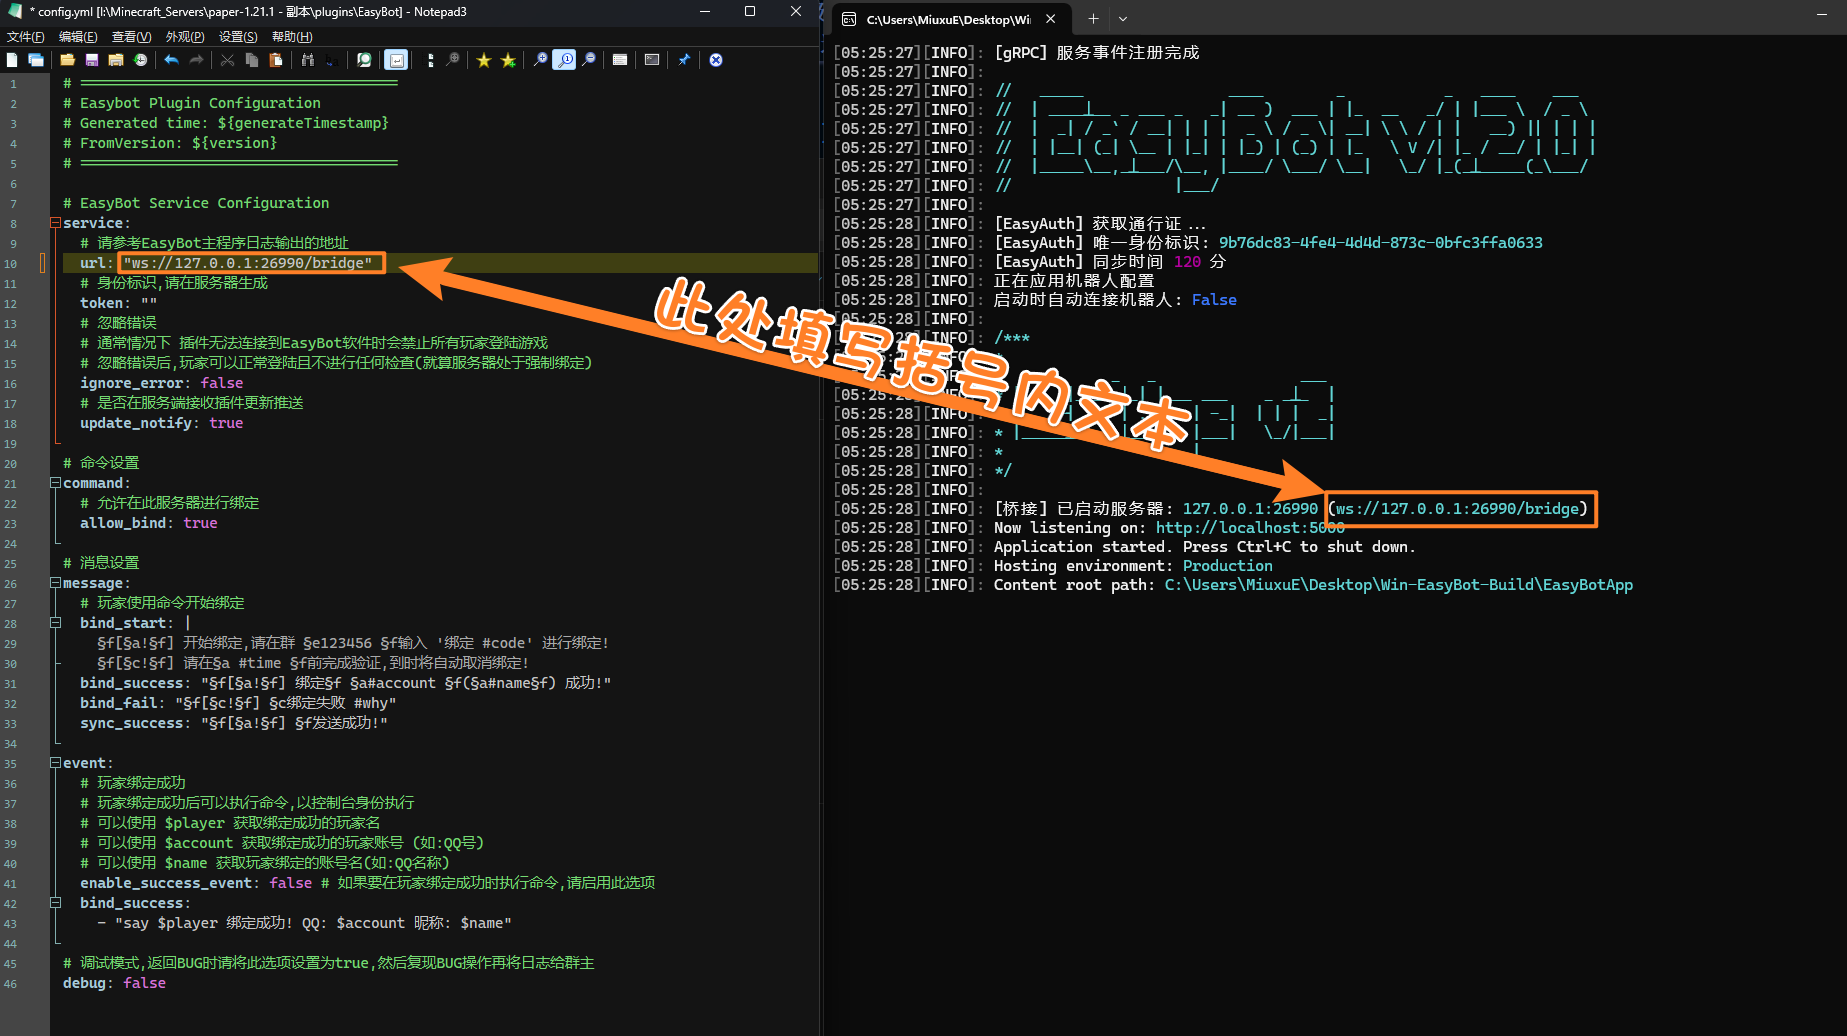1847x1036 pixels.
Task: Toggle always-on-top with the pin icon
Action: click(x=684, y=60)
